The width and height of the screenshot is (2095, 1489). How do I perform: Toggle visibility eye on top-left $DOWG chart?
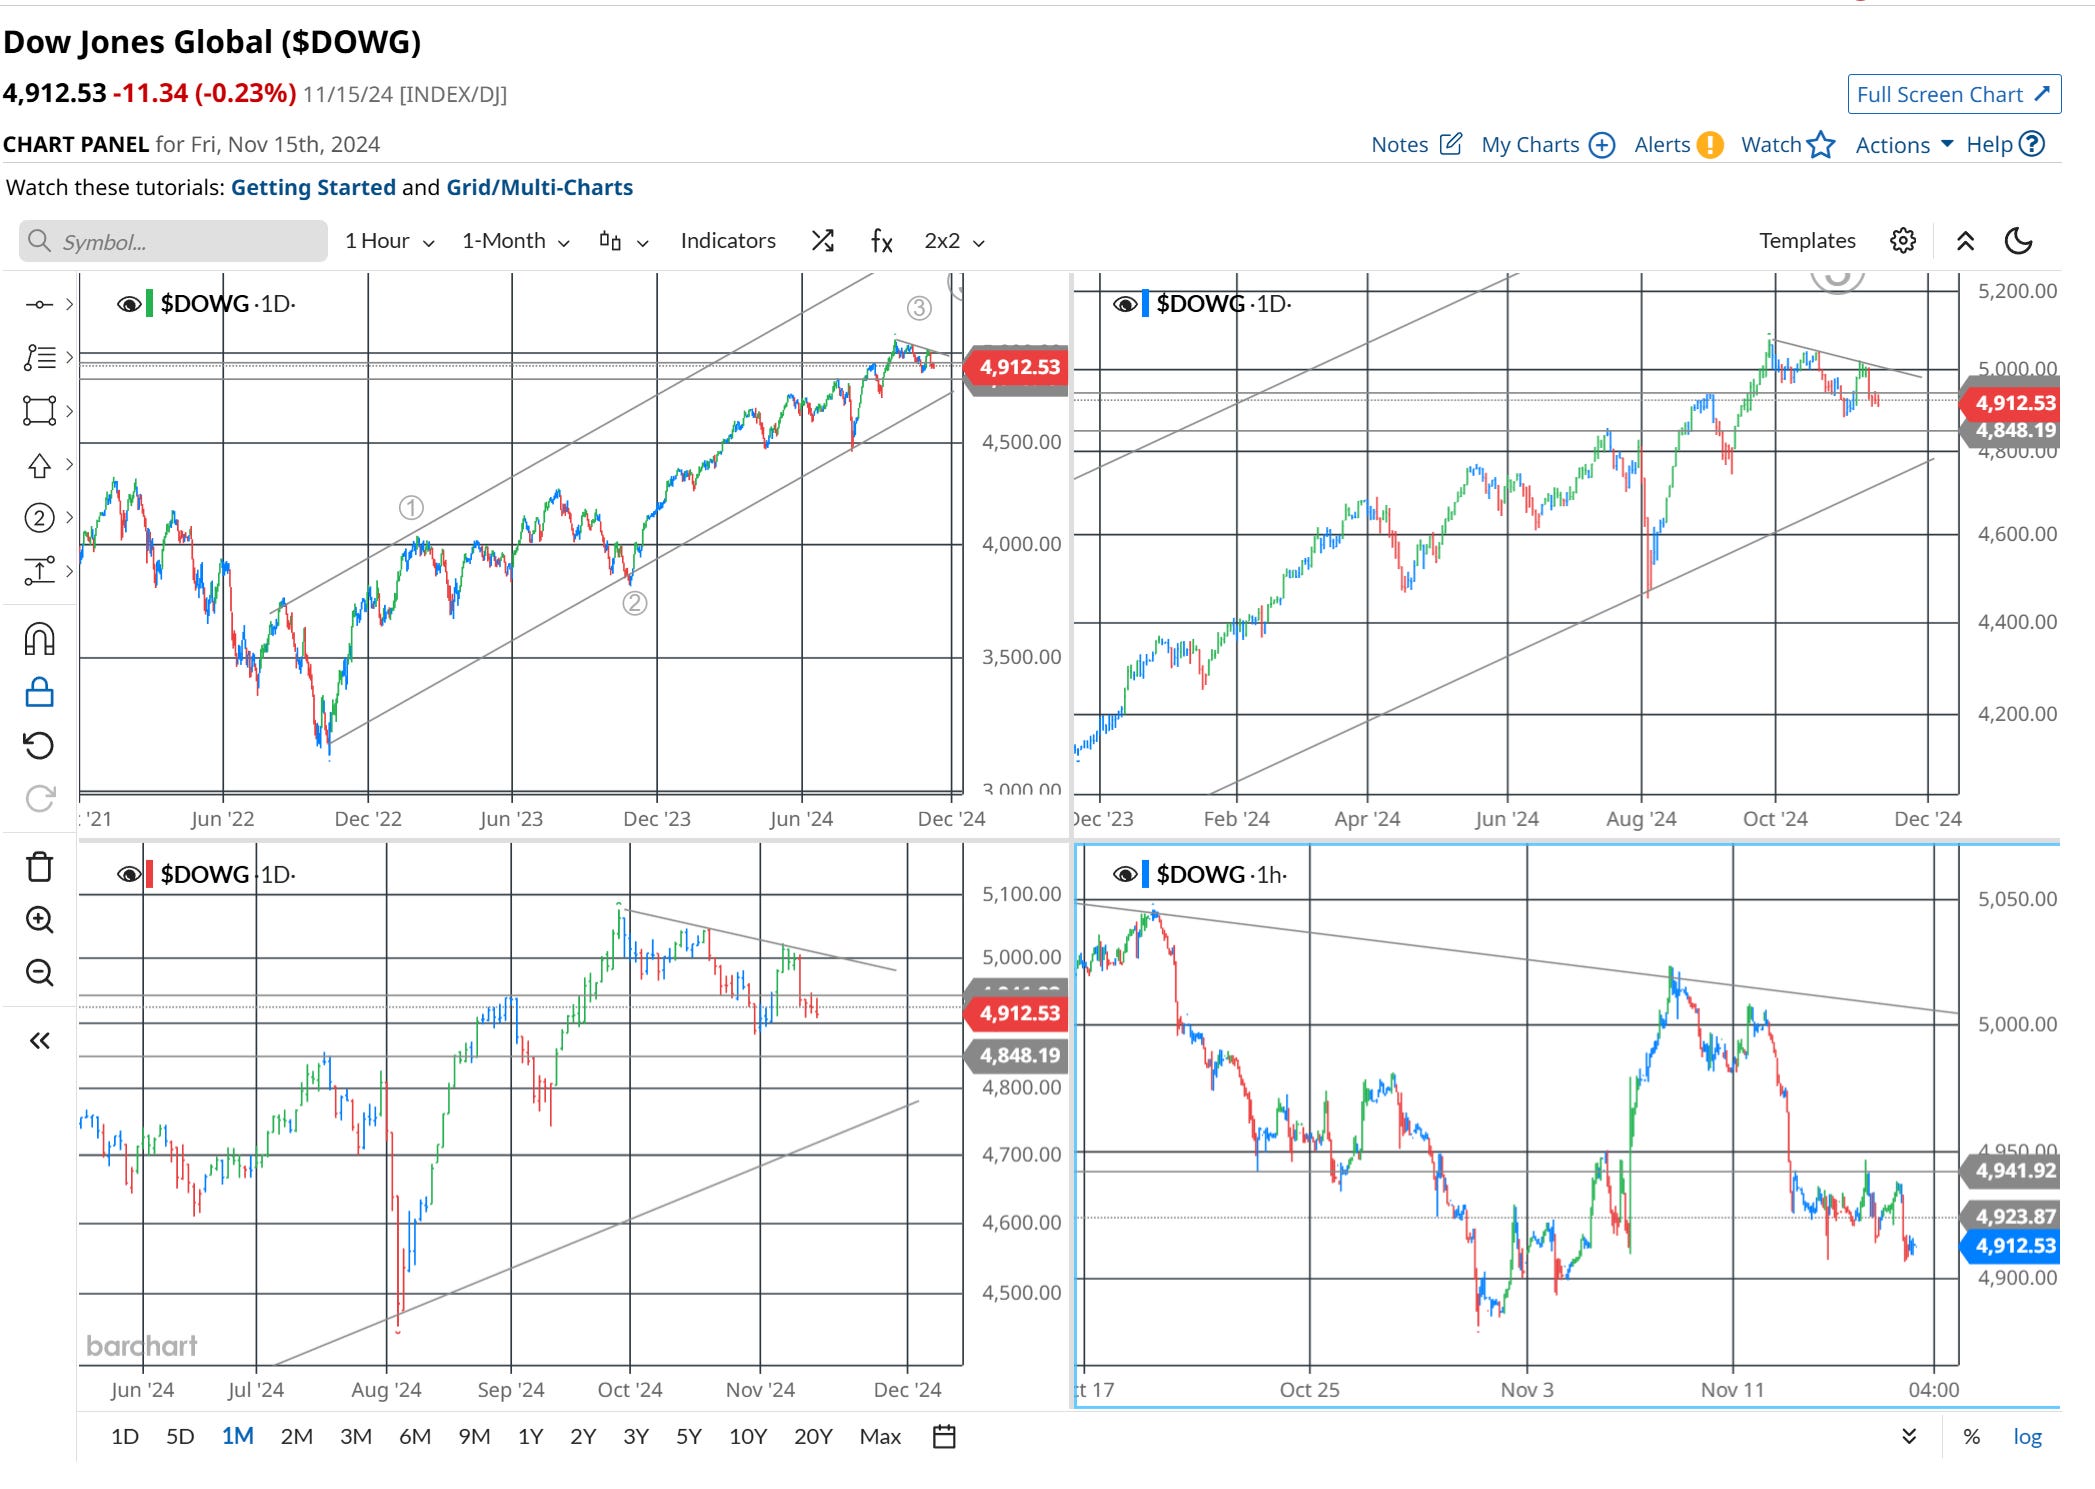(x=128, y=304)
